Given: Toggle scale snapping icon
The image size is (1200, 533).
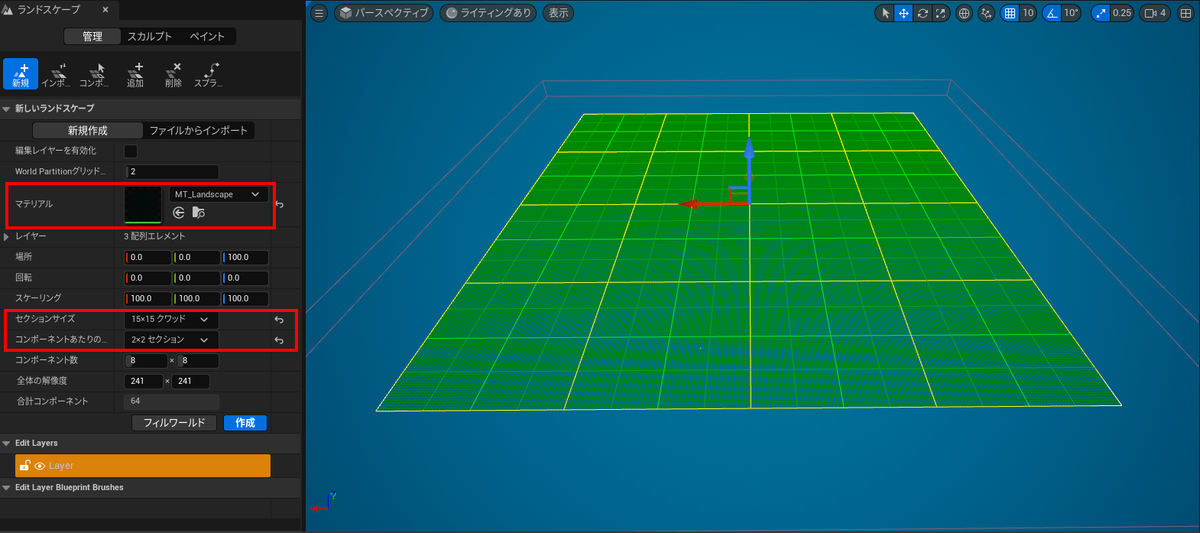Looking at the screenshot, I should click(1102, 14).
